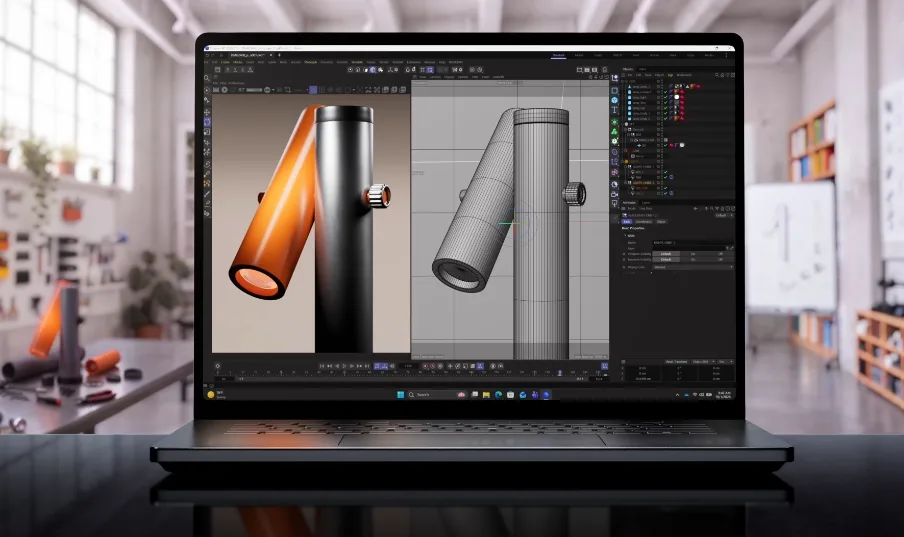Open the MoGraph menu
904x537 pixels.
[x=311, y=62]
